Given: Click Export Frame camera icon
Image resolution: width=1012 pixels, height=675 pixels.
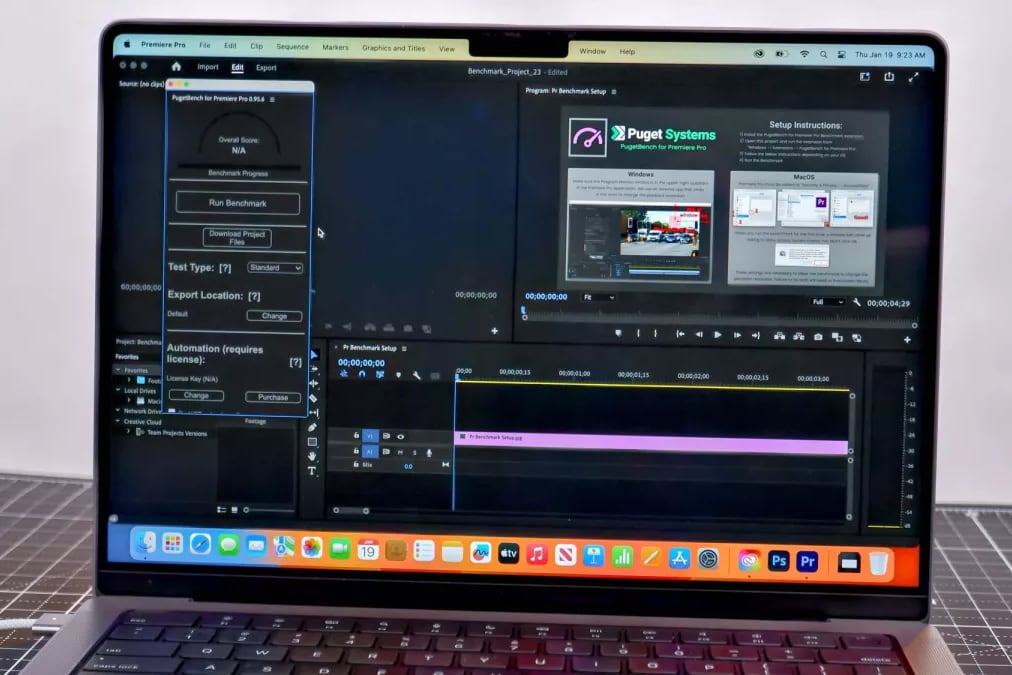Looking at the screenshot, I should (x=818, y=337).
